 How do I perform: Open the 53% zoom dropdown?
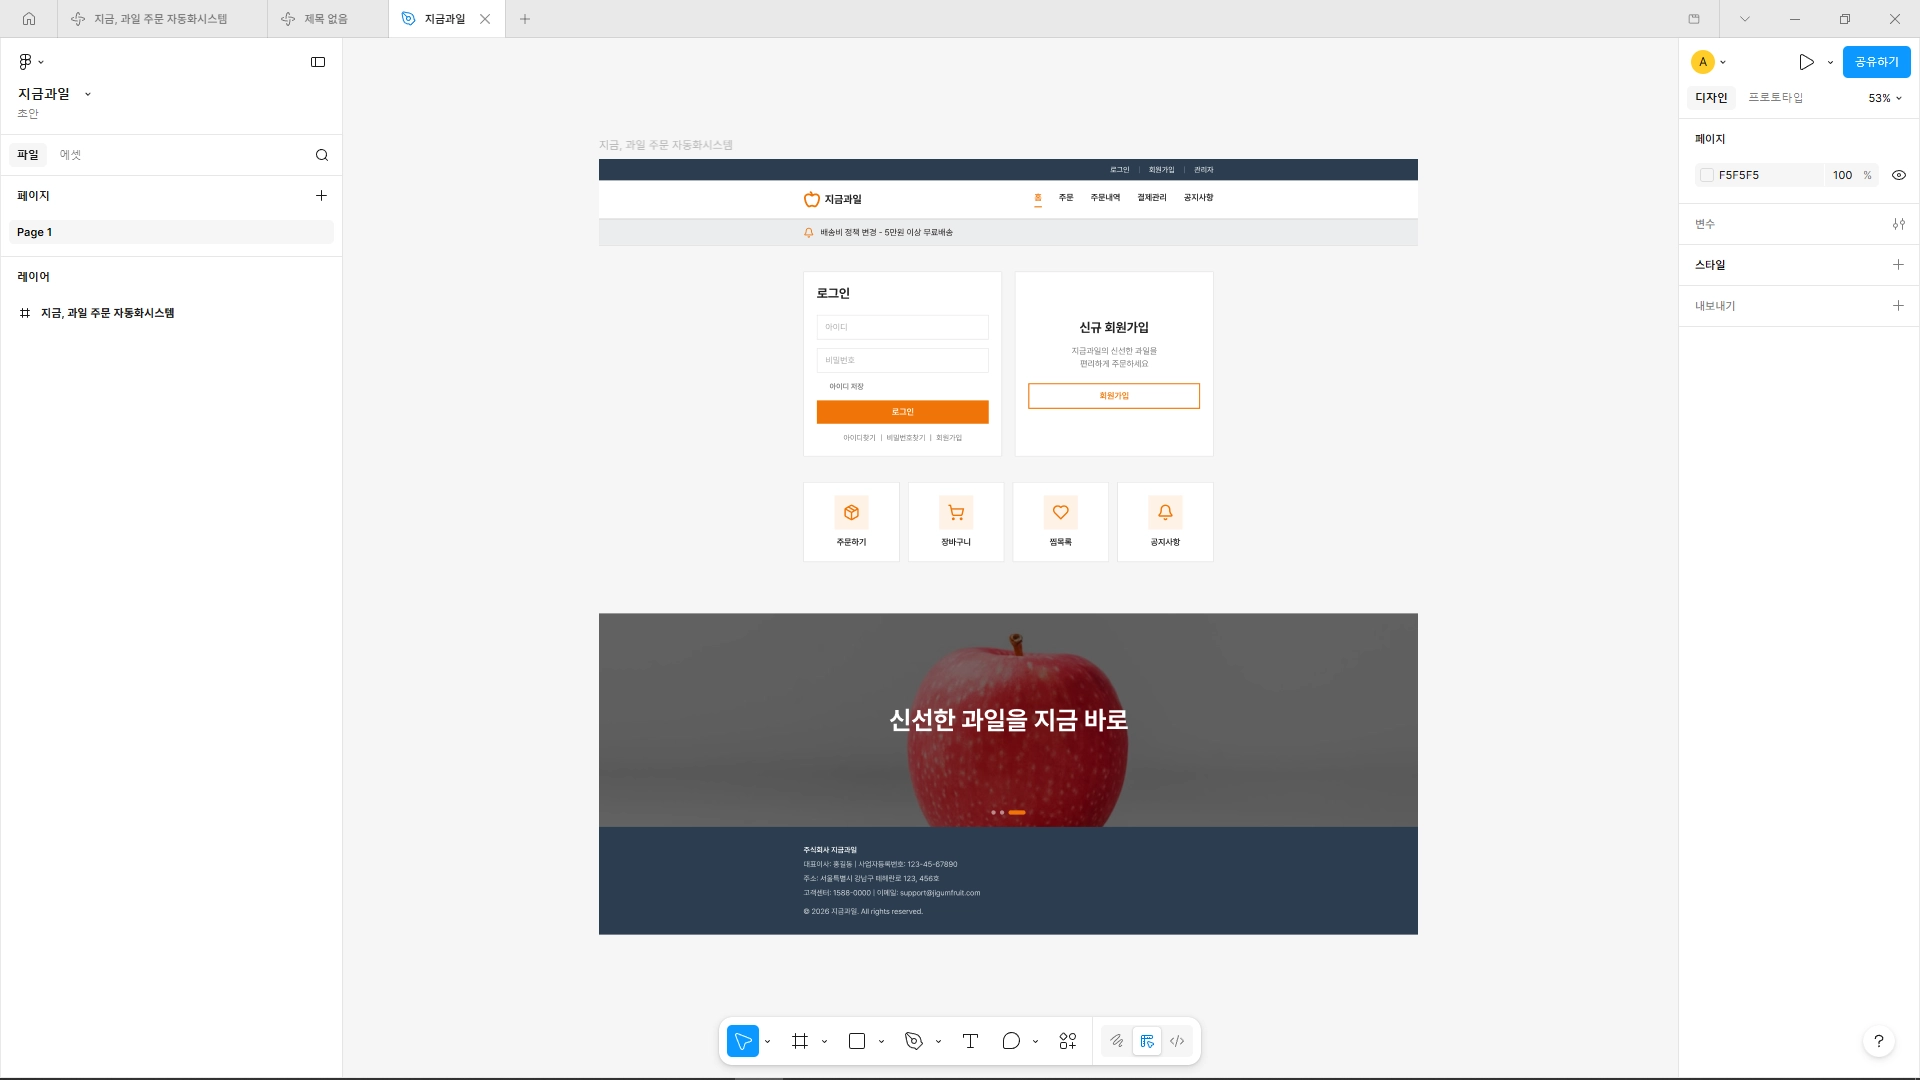1885,98
